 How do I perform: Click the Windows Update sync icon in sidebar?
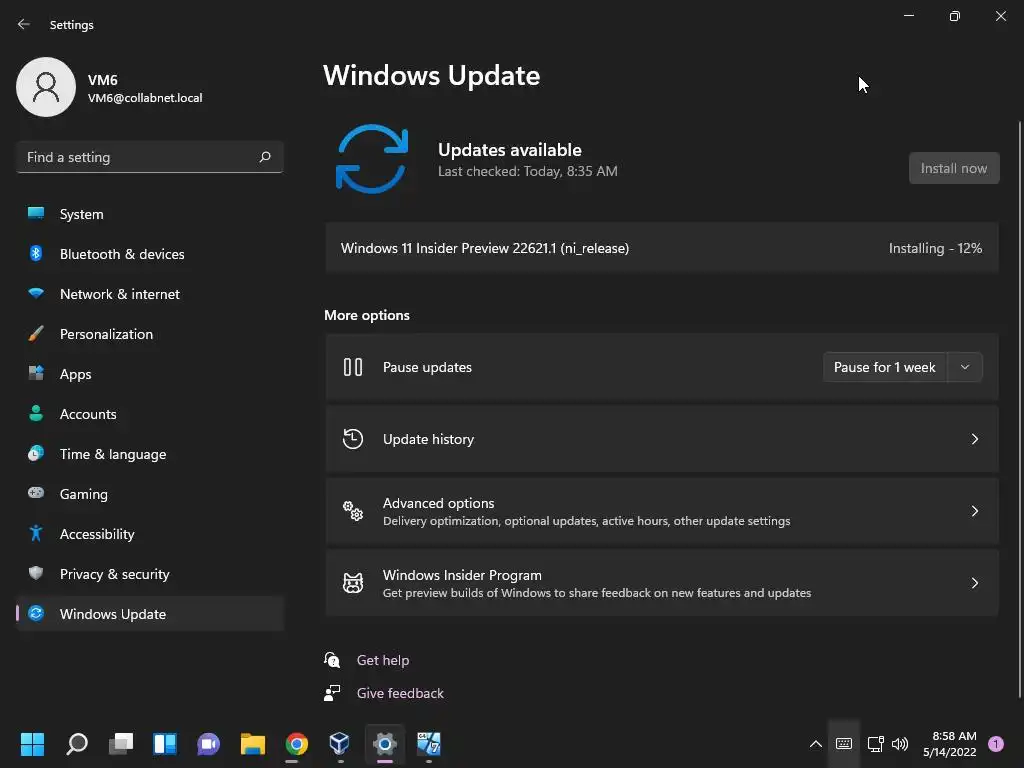point(36,613)
